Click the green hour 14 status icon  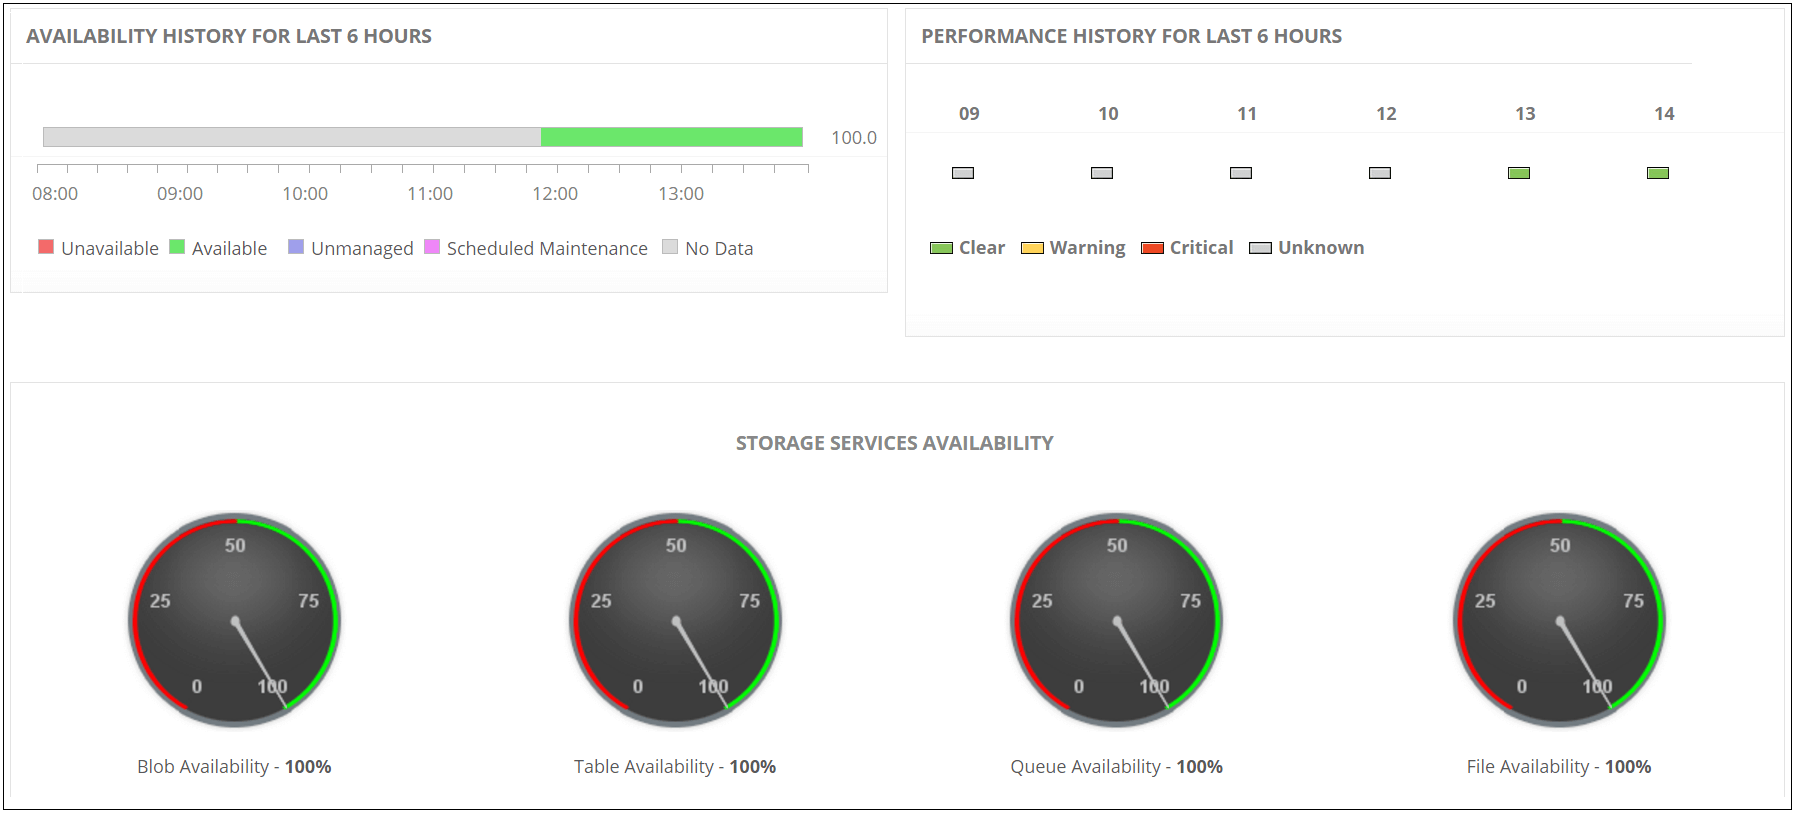(x=1658, y=173)
